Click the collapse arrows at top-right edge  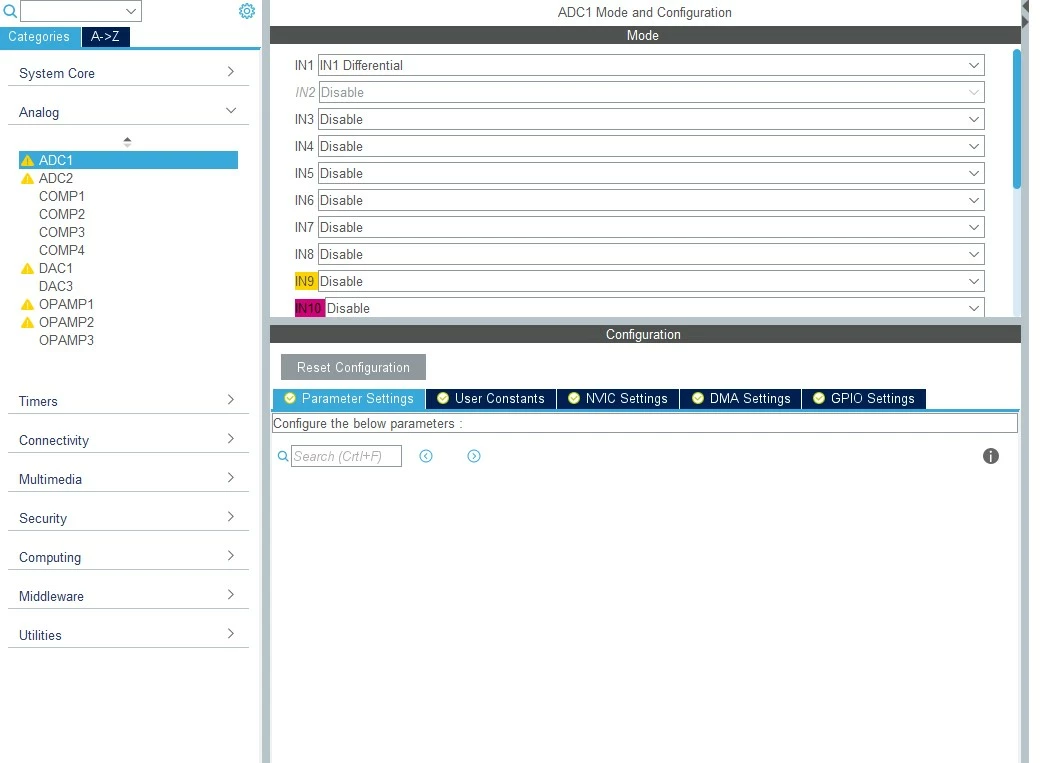(1025, 14)
